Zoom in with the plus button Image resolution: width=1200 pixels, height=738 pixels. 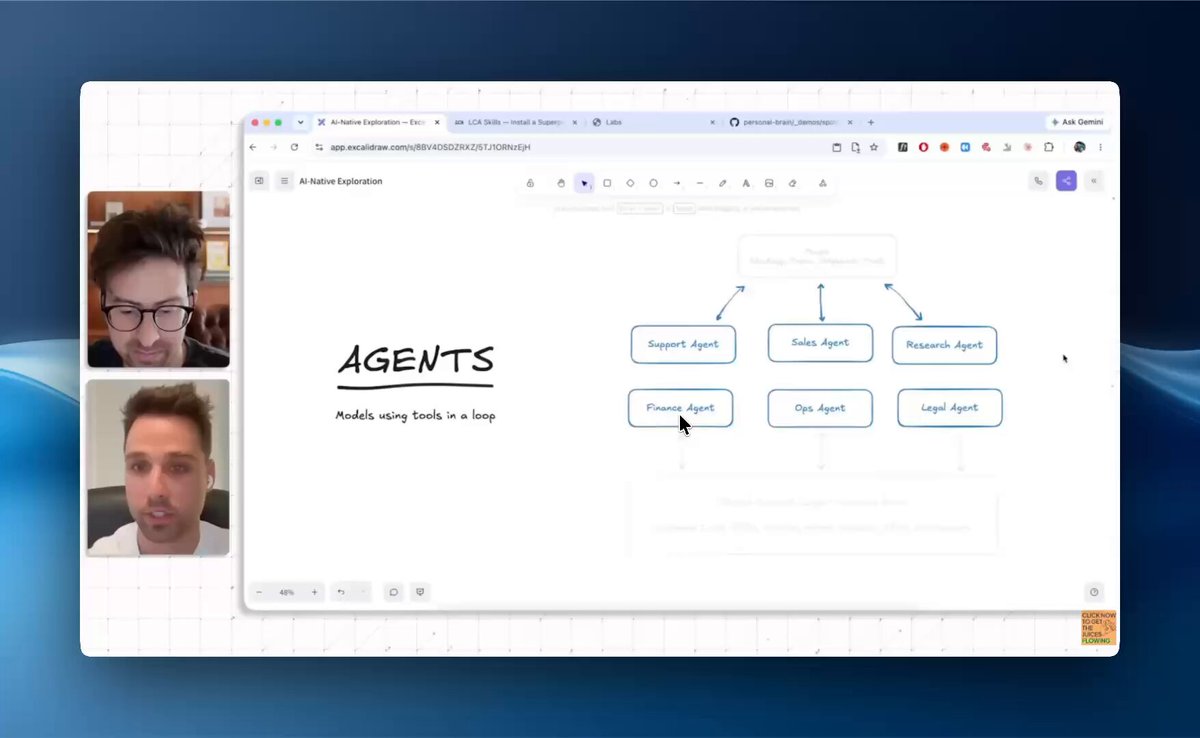coord(314,592)
